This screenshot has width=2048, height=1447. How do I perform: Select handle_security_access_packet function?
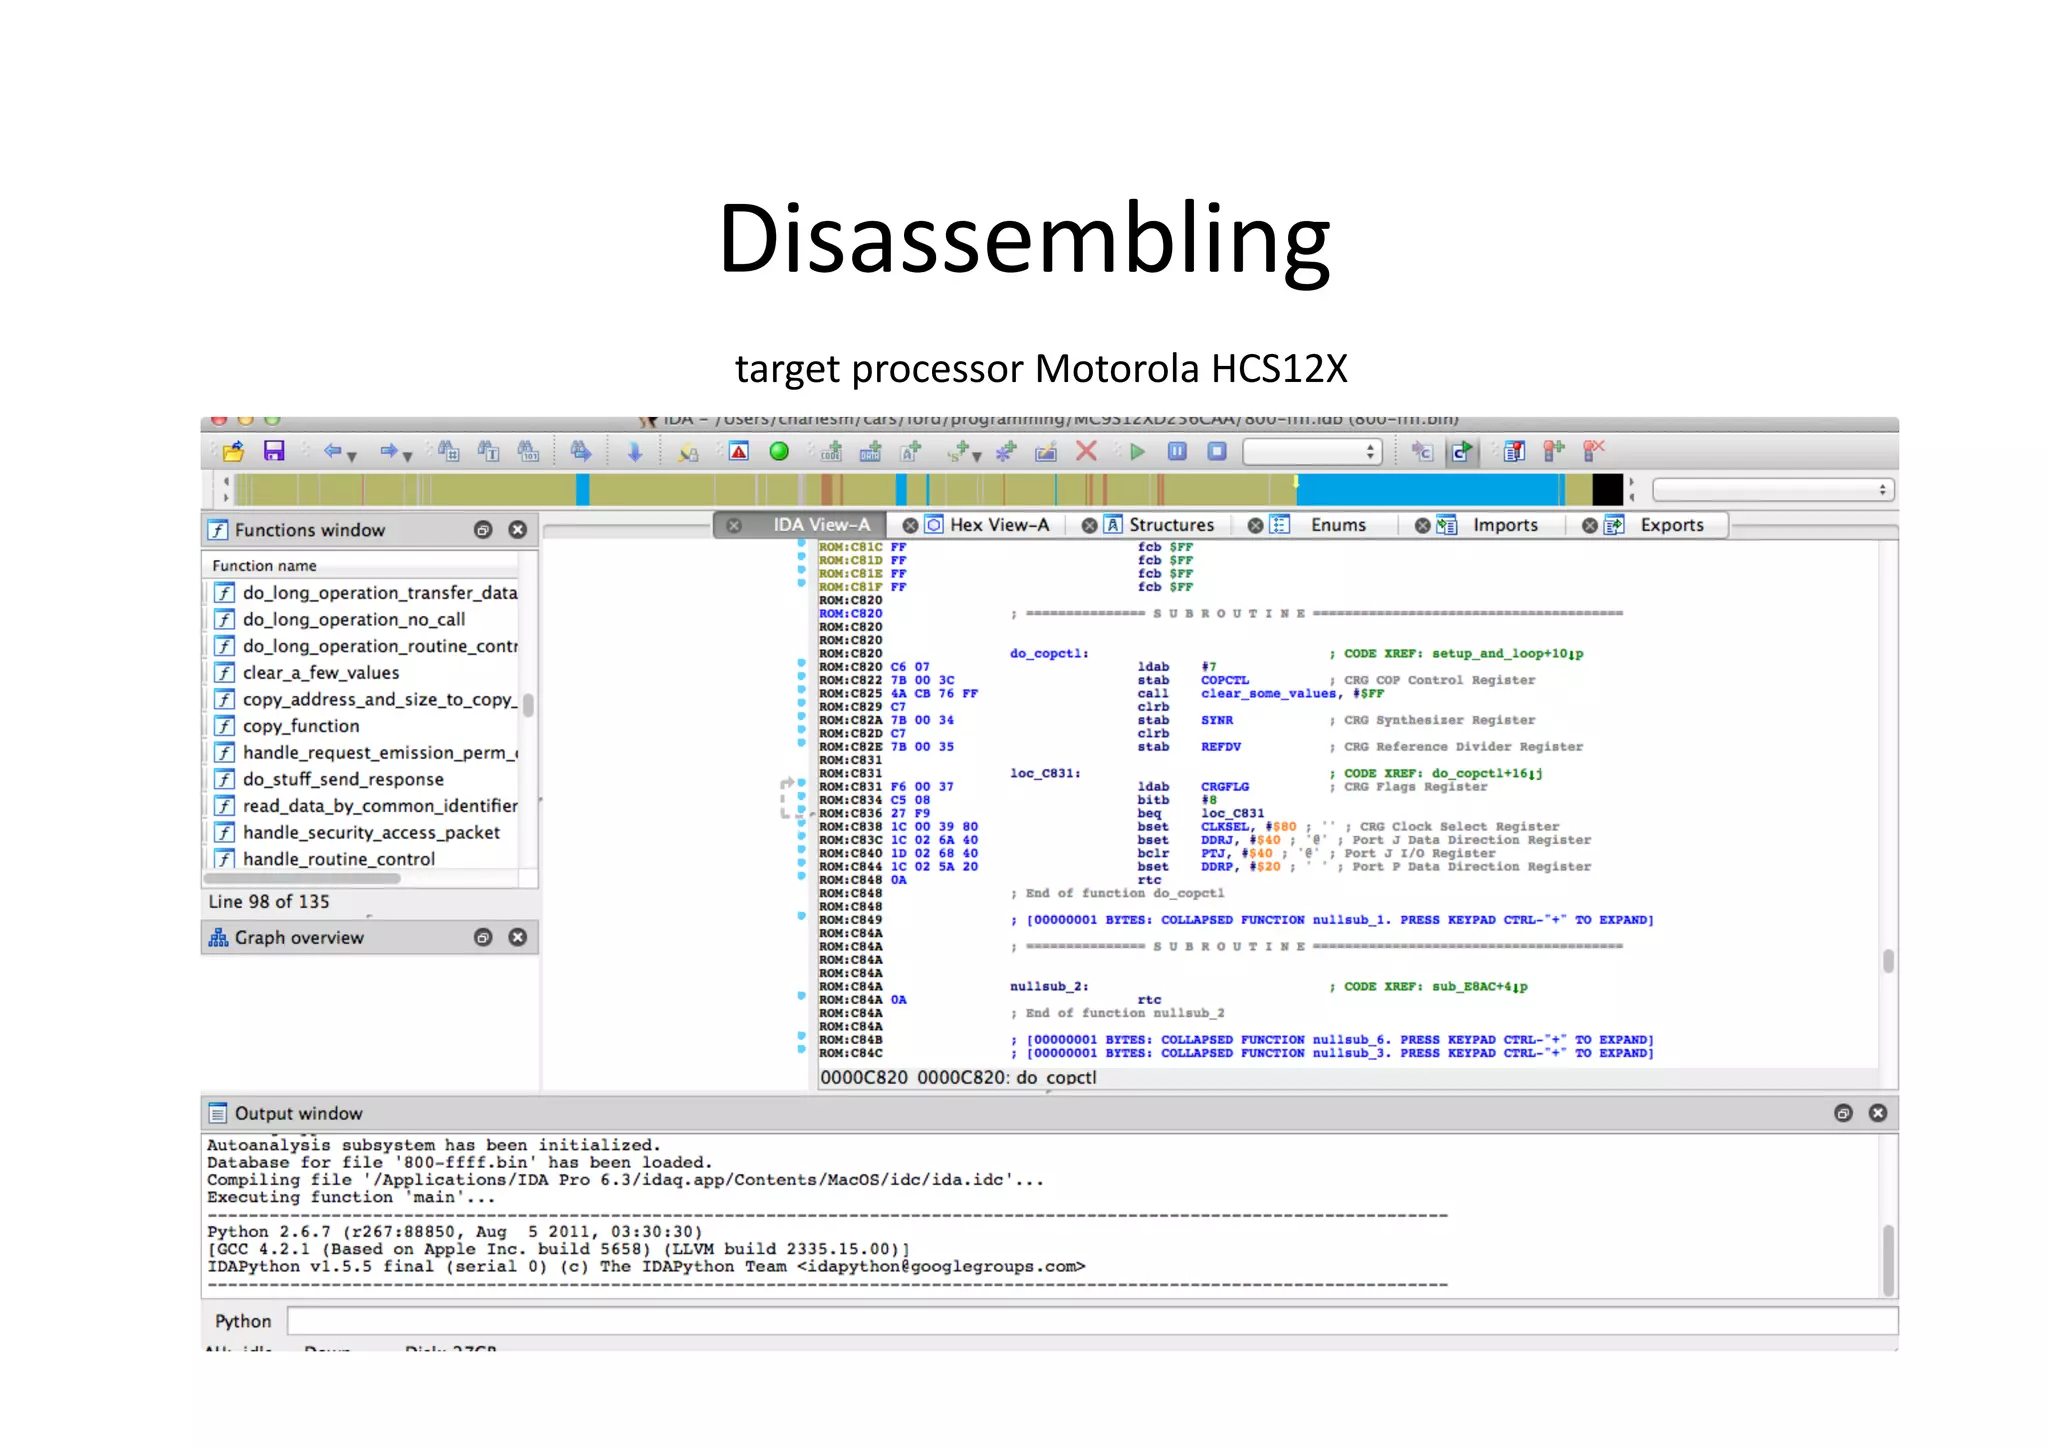click(x=370, y=832)
